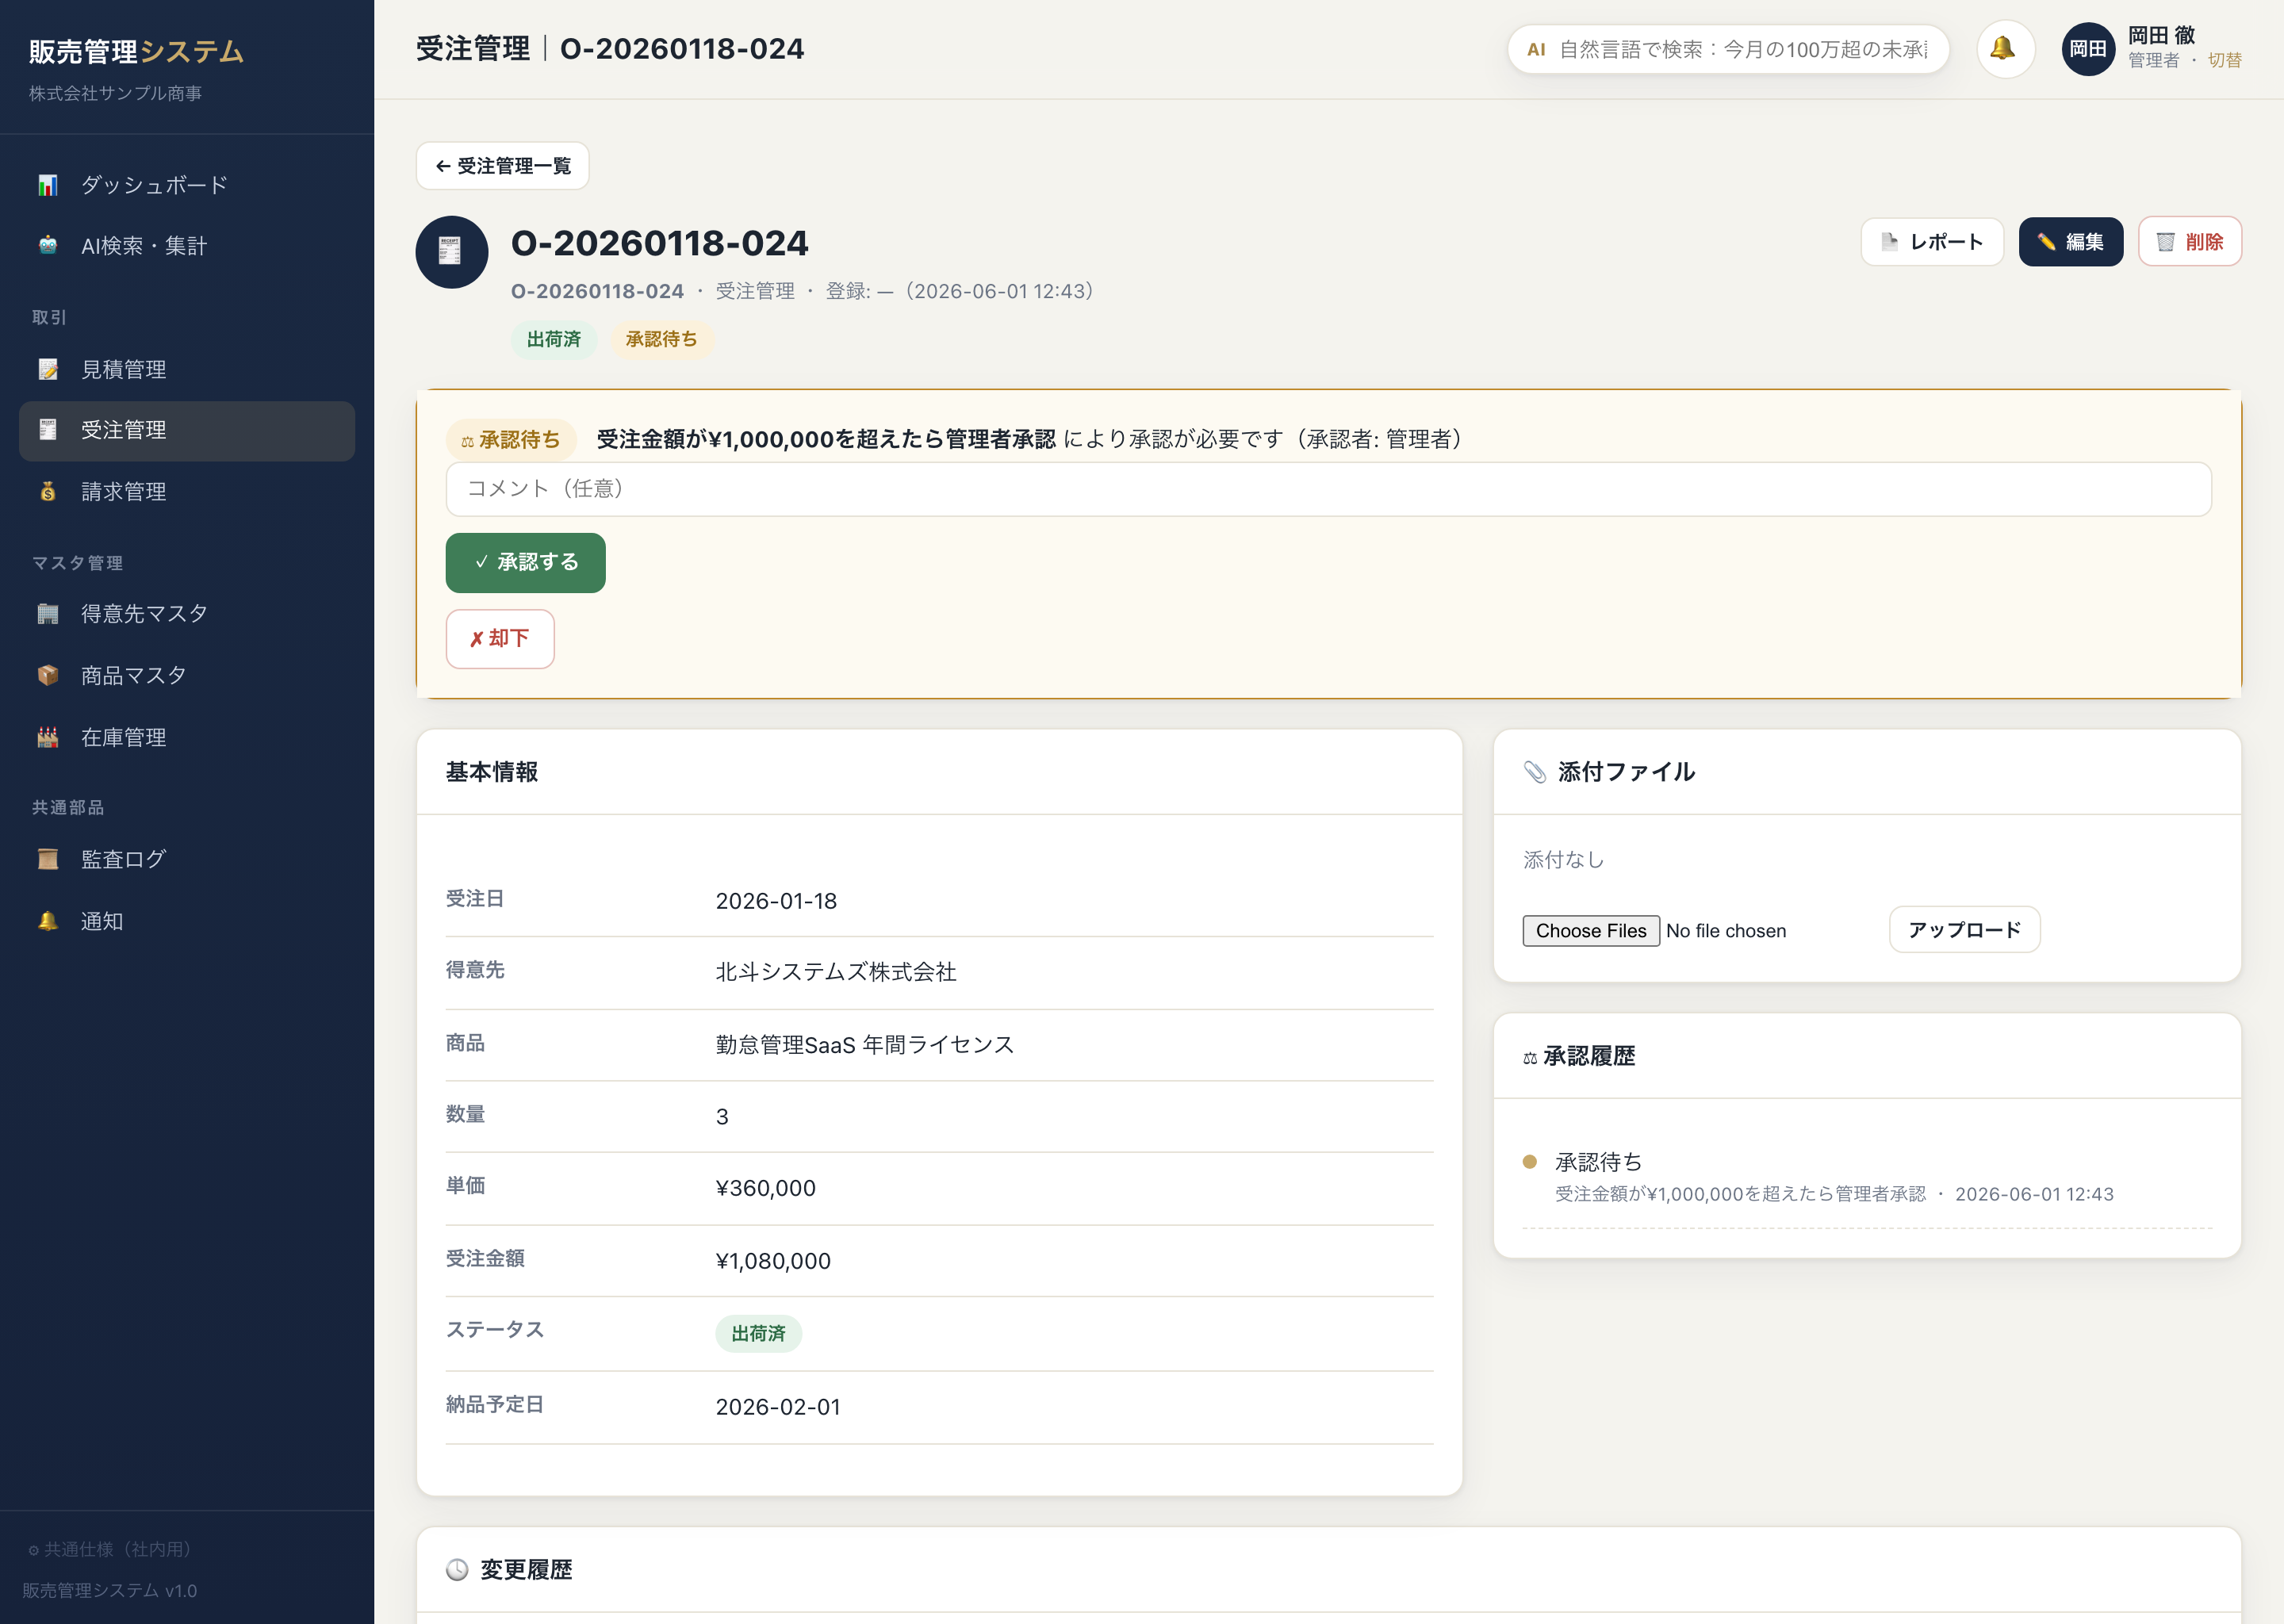Viewport: 2284px width, 1624px height.
Task: Click the アップロード button
Action: click(x=1964, y=930)
